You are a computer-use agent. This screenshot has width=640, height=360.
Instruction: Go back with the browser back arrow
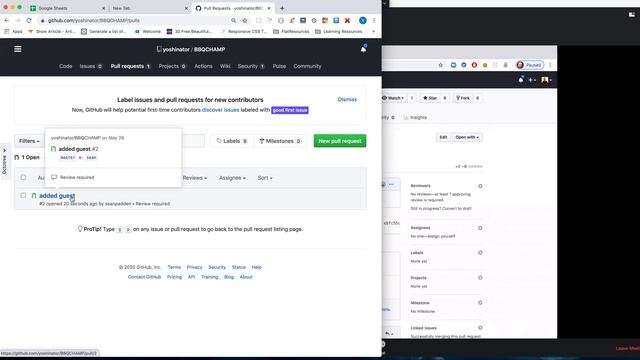click(7, 20)
